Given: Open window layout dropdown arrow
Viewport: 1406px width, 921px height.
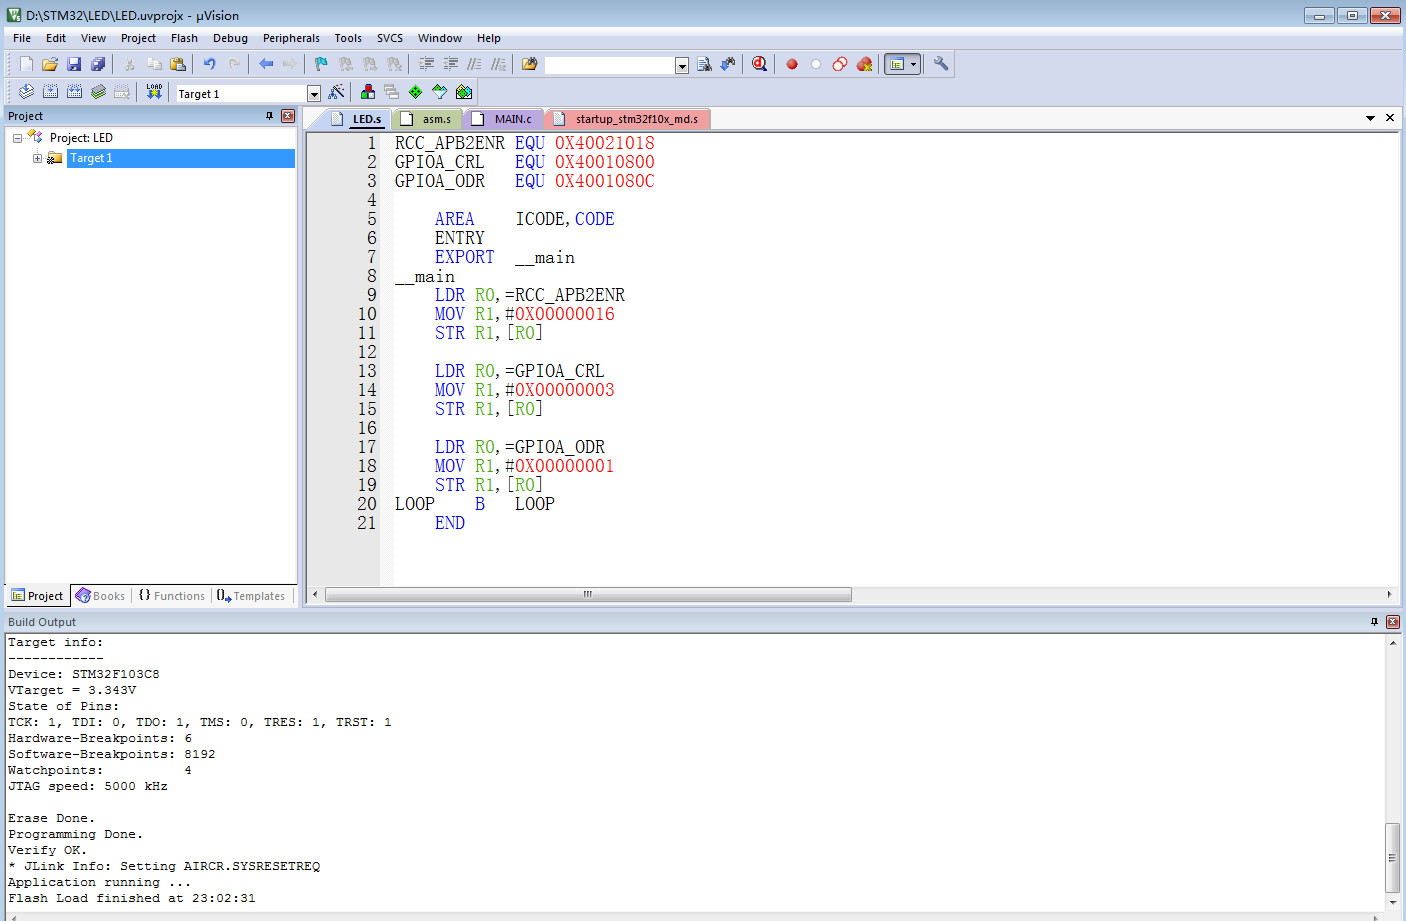Looking at the screenshot, I should (914, 64).
